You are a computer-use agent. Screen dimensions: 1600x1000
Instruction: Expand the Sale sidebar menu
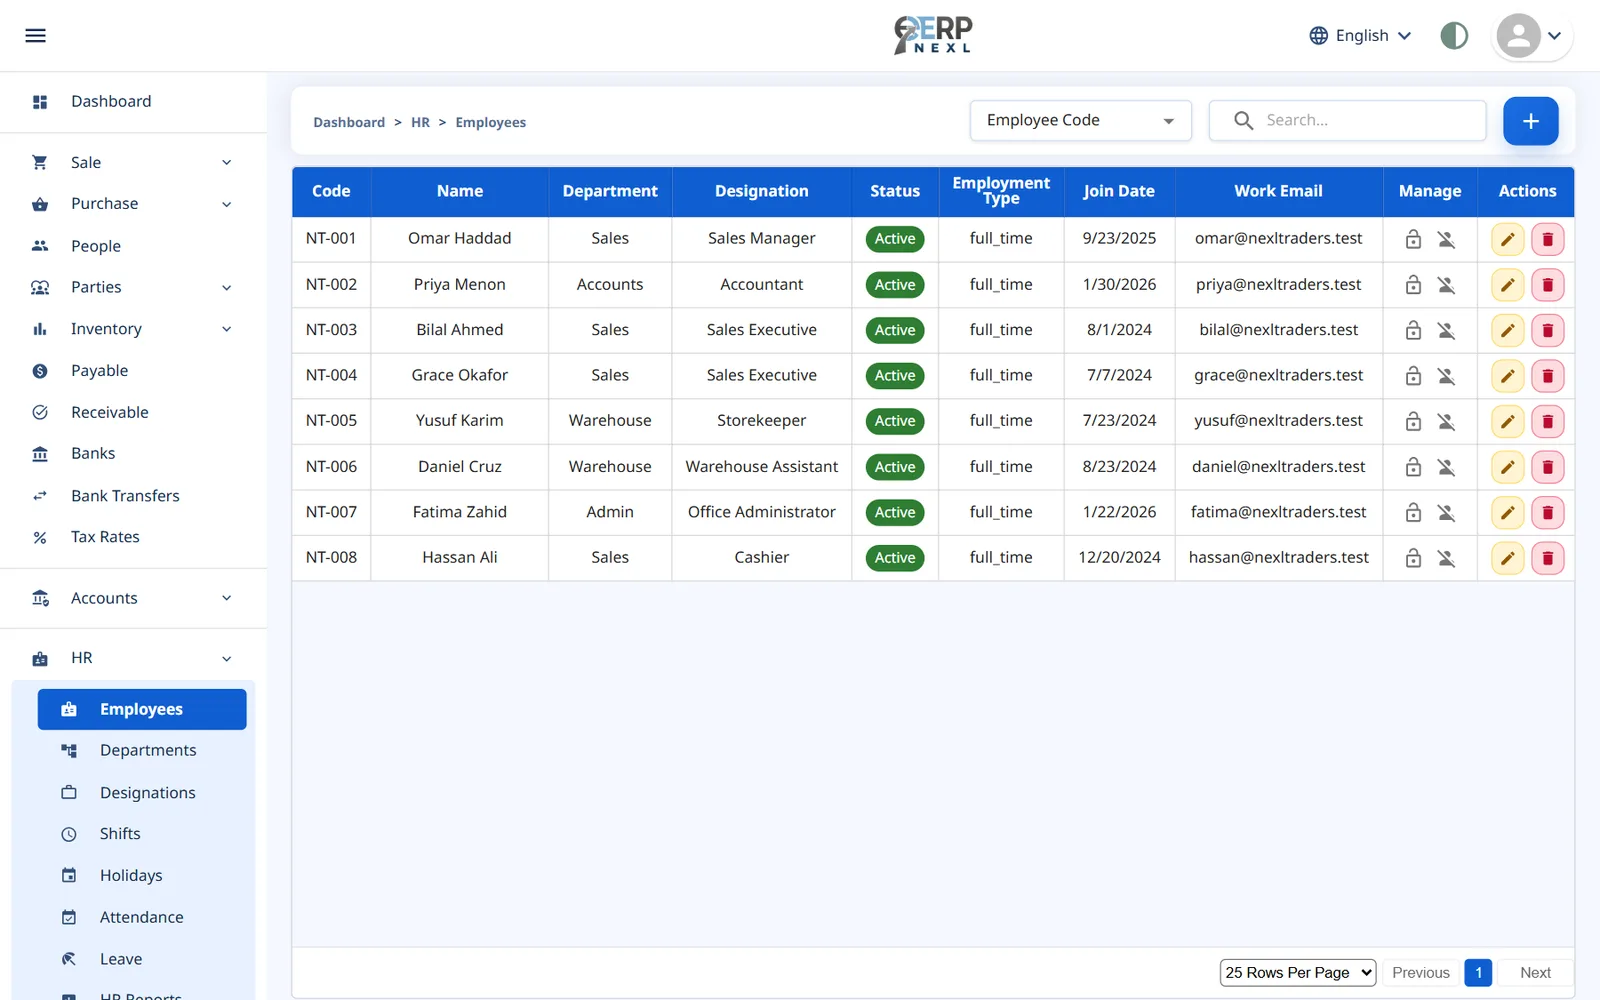tap(133, 162)
